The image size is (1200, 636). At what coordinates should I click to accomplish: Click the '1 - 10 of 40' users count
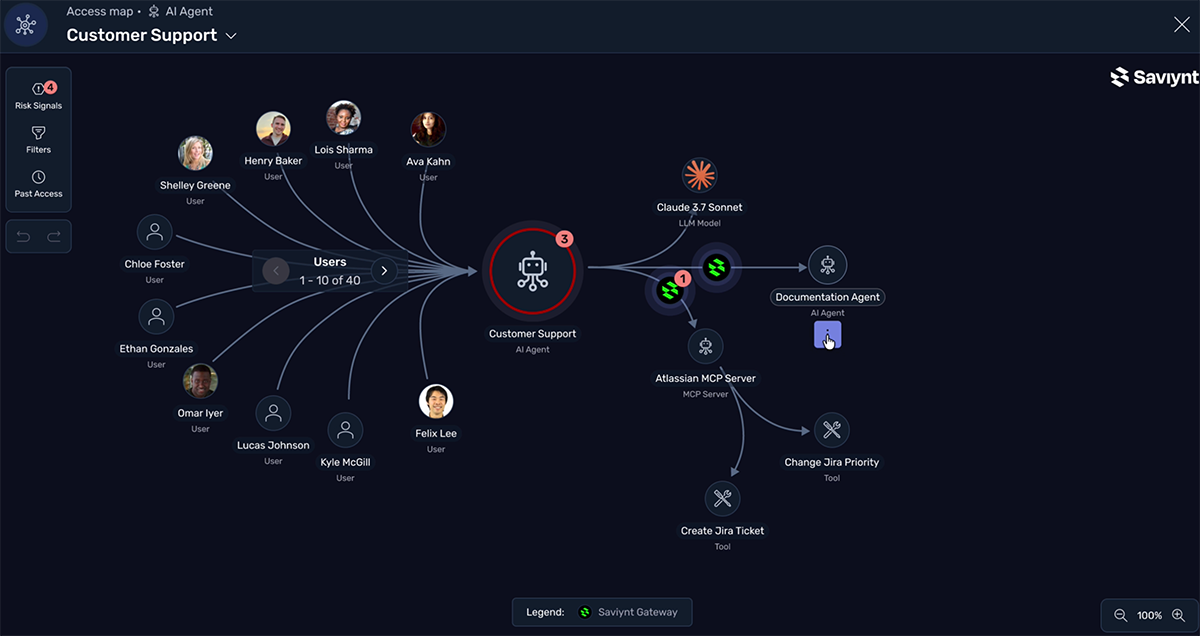click(x=330, y=281)
